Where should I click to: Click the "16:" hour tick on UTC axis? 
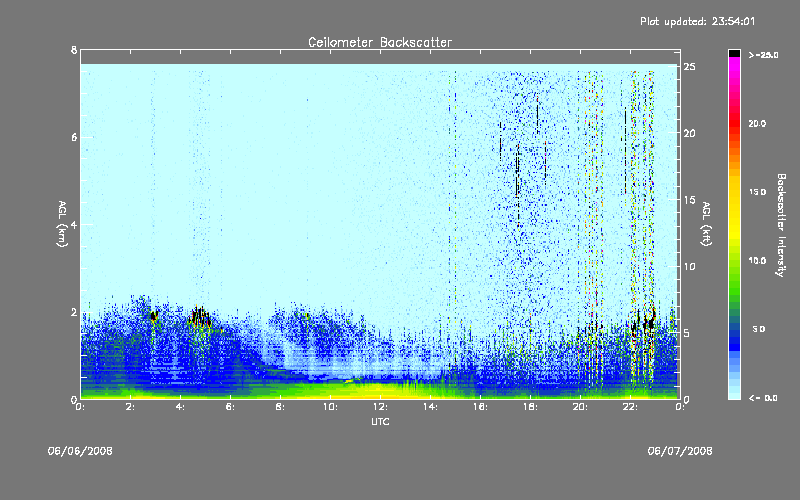coord(480,407)
